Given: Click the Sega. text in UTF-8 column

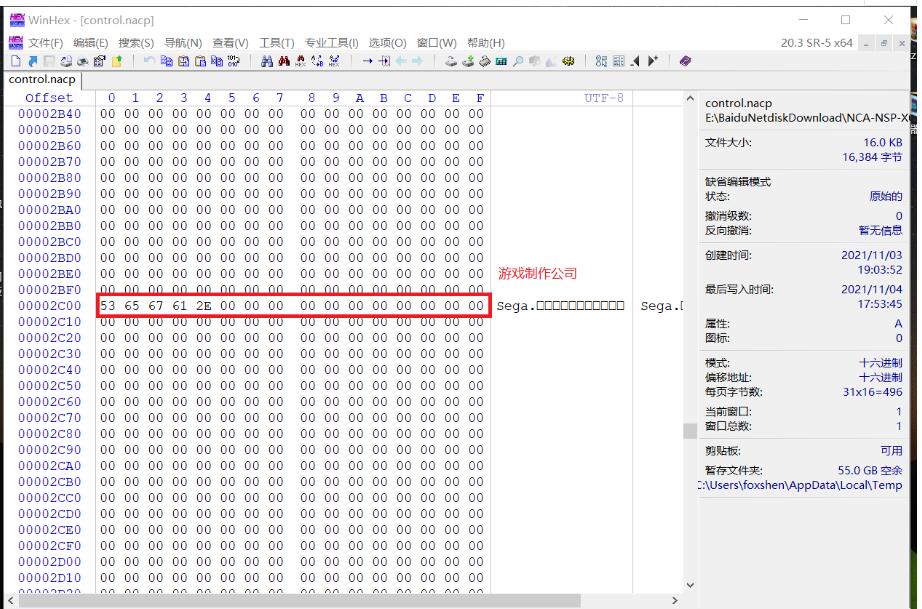Looking at the screenshot, I should 516,306.
